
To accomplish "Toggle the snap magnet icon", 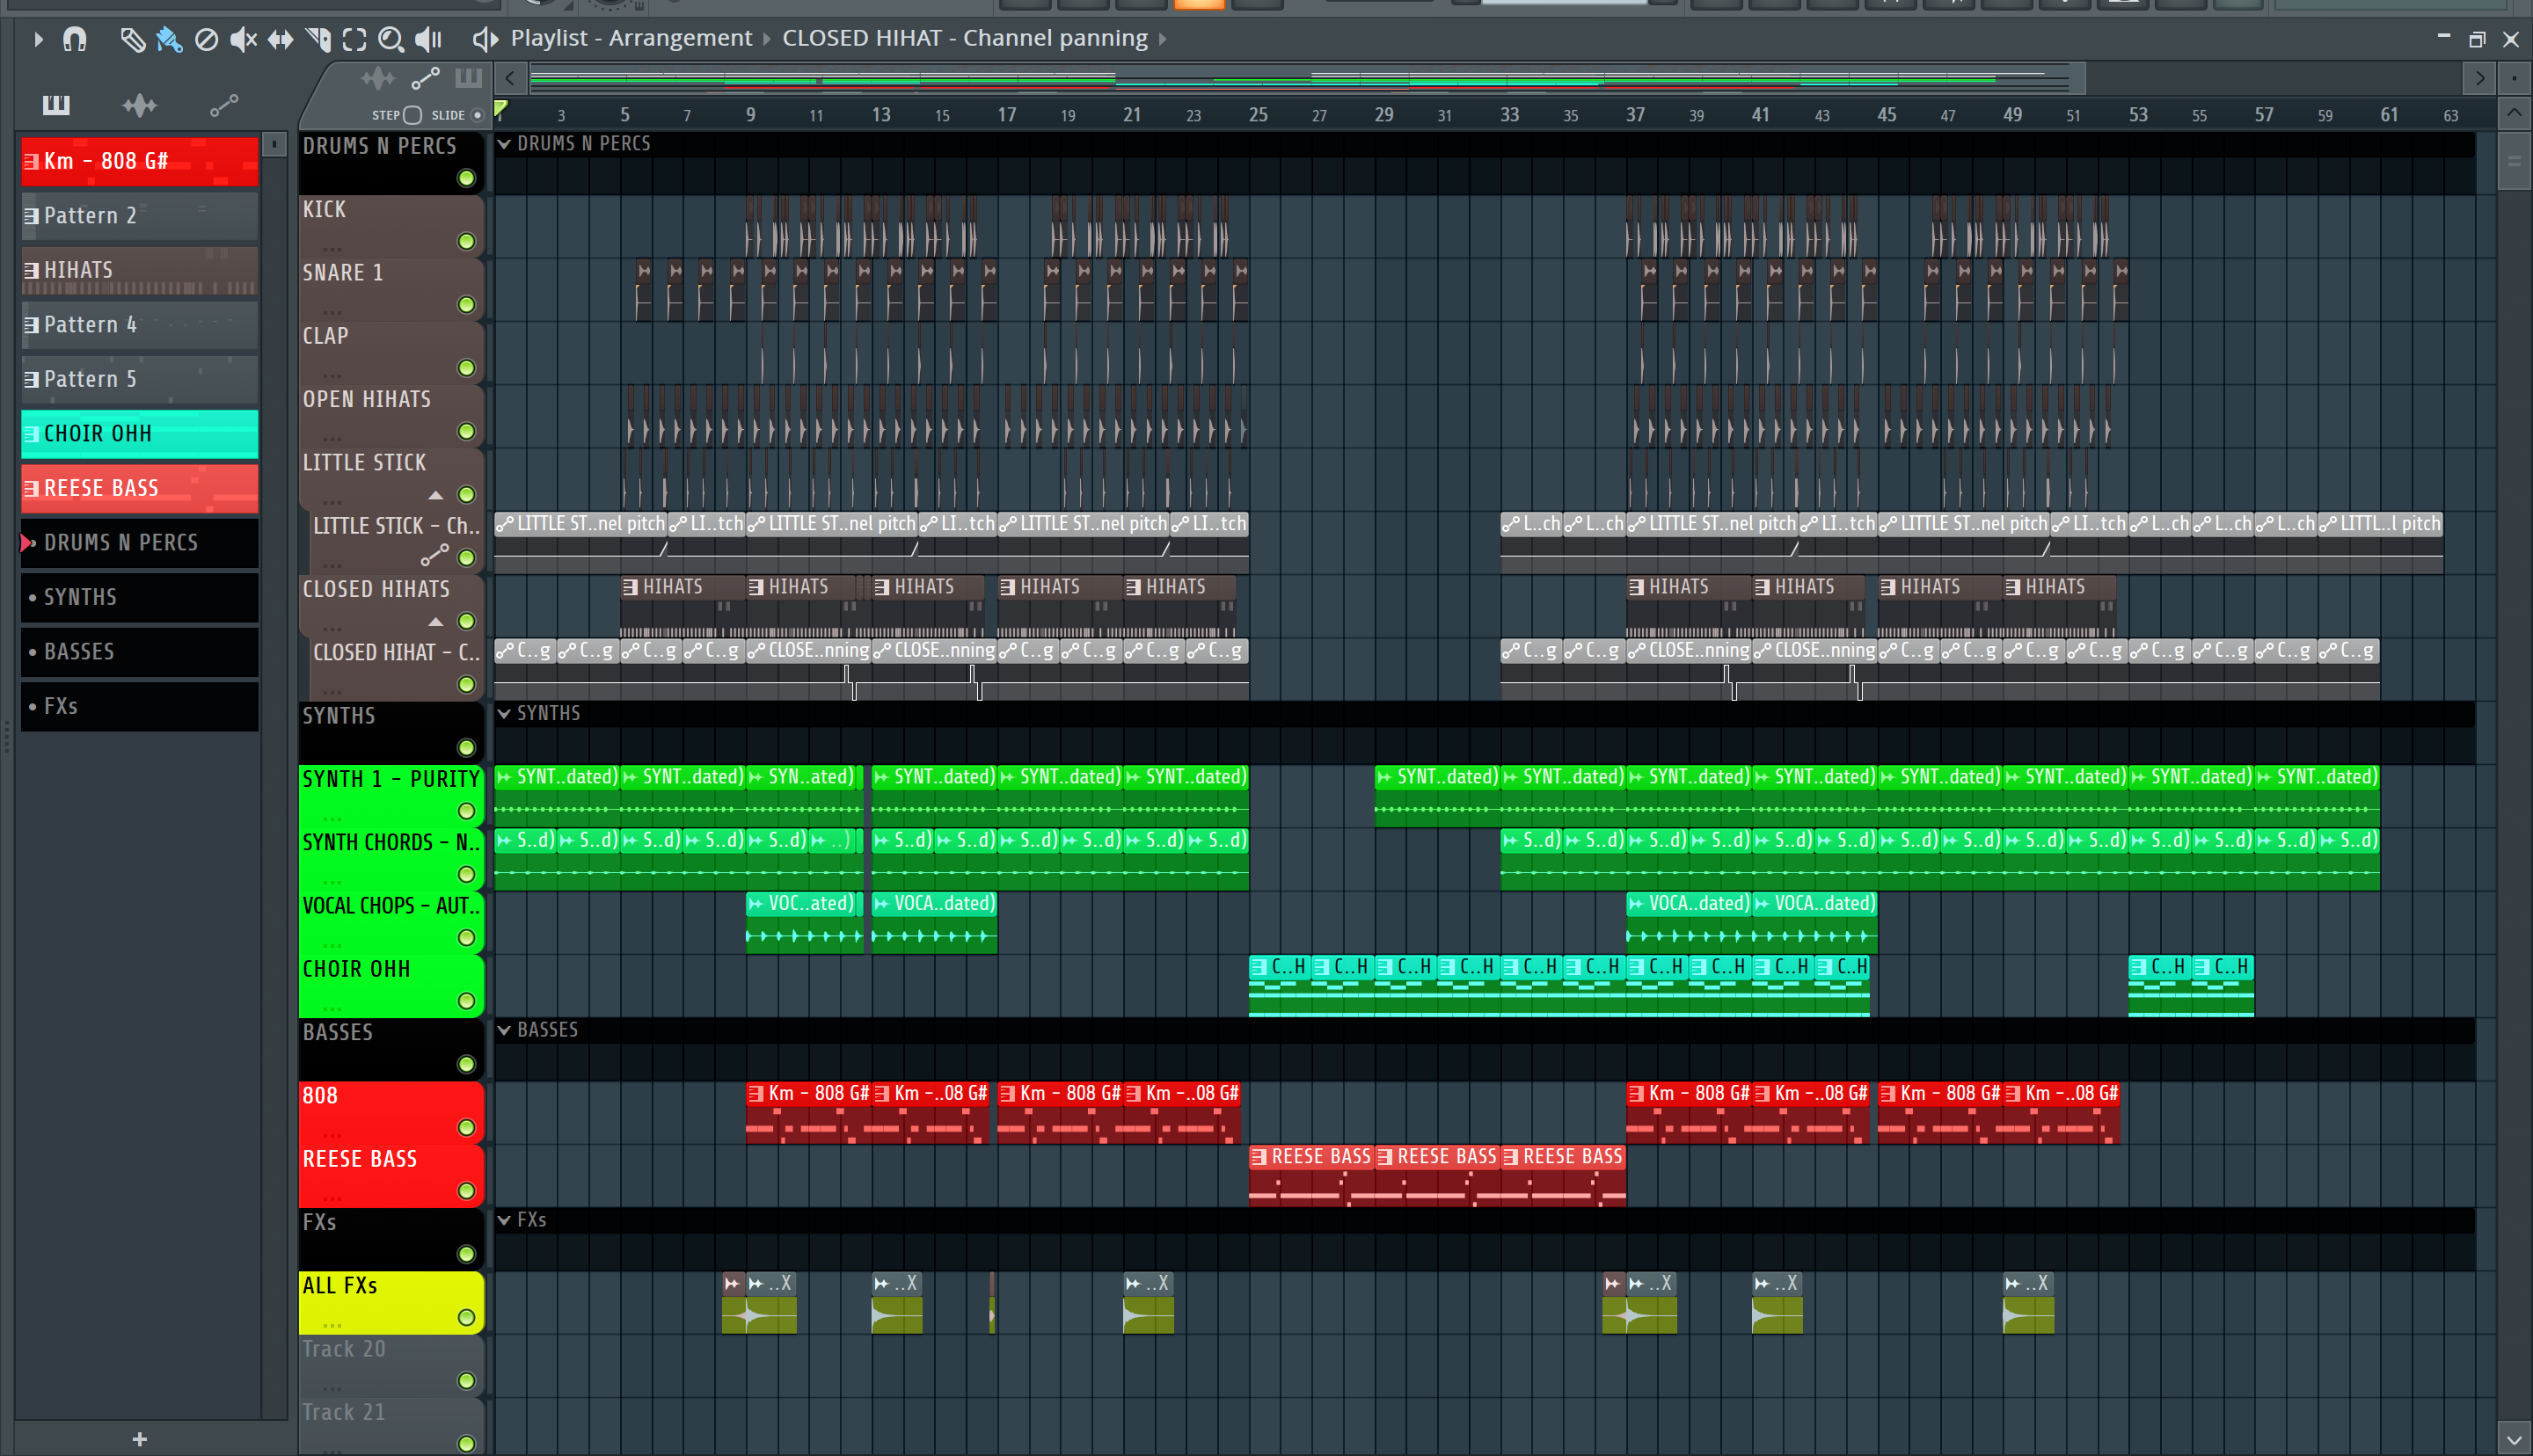I will 75,39.
